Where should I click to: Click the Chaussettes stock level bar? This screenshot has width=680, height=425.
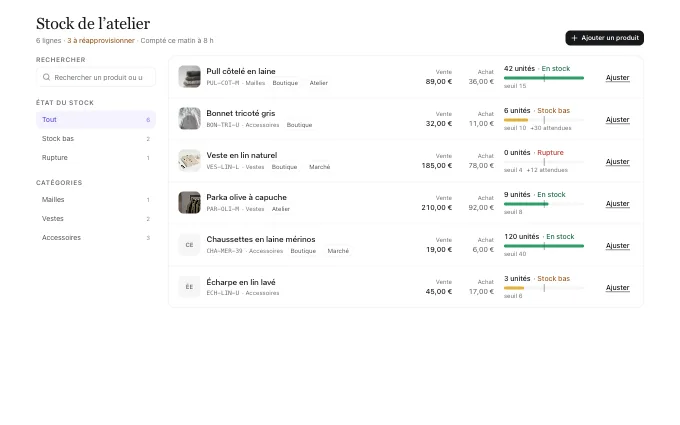[544, 246]
